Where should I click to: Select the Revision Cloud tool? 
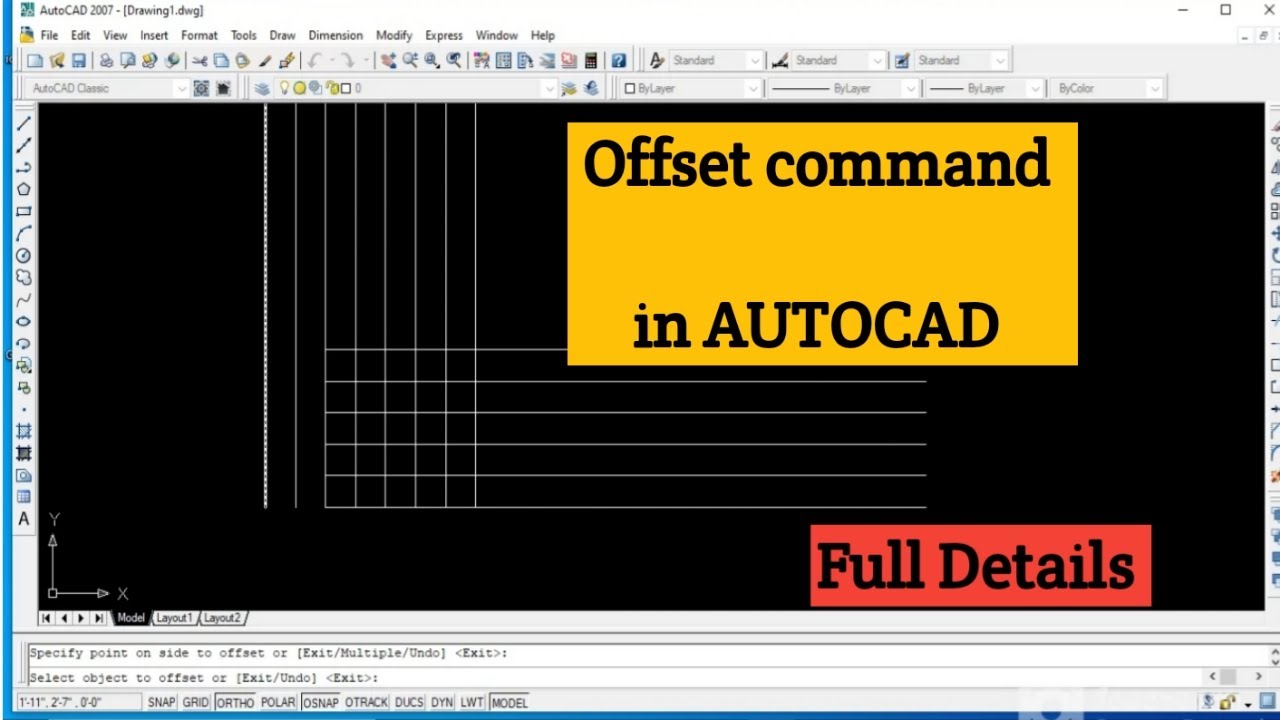24,277
